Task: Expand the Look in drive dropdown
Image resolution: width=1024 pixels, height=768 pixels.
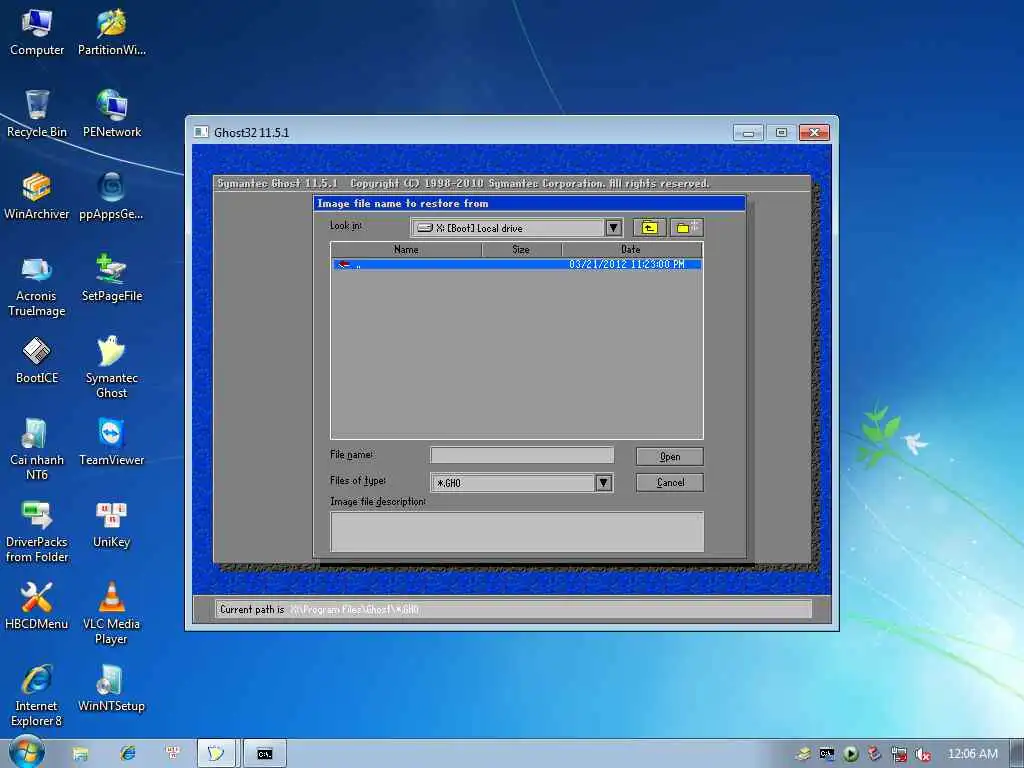Action: [613, 228]
